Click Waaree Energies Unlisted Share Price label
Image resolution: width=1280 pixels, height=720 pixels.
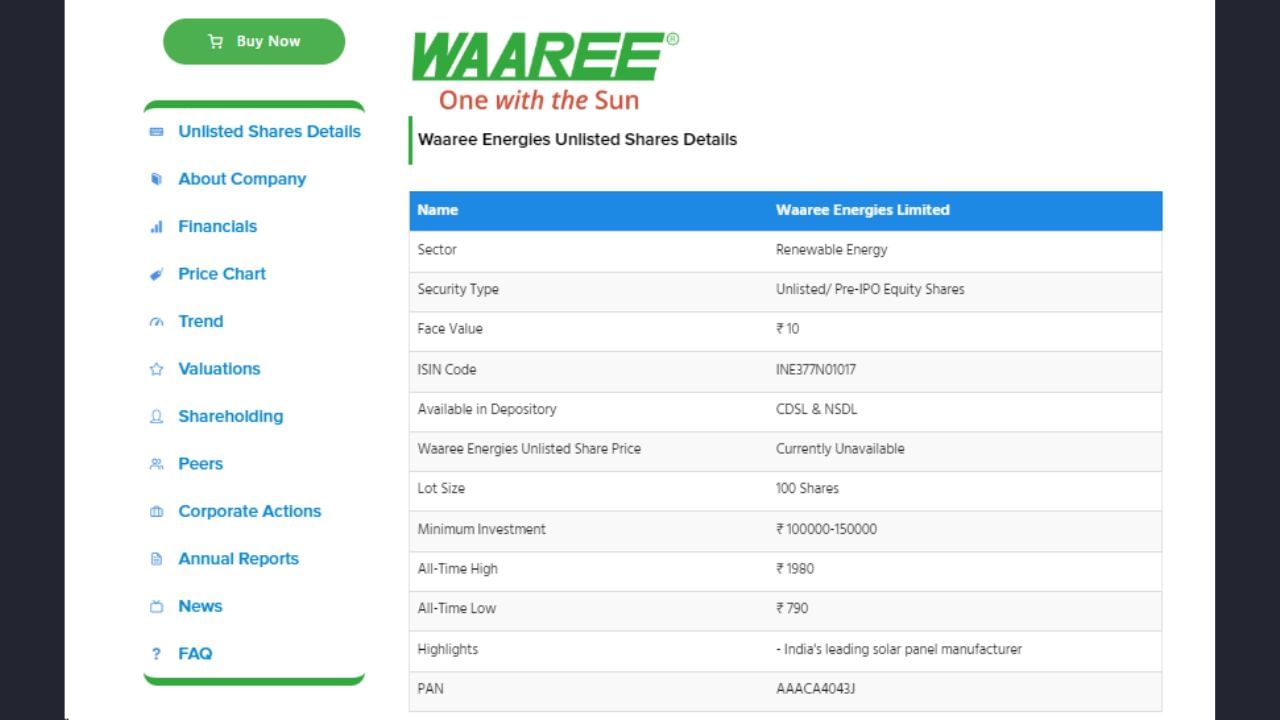coord(529,449)
